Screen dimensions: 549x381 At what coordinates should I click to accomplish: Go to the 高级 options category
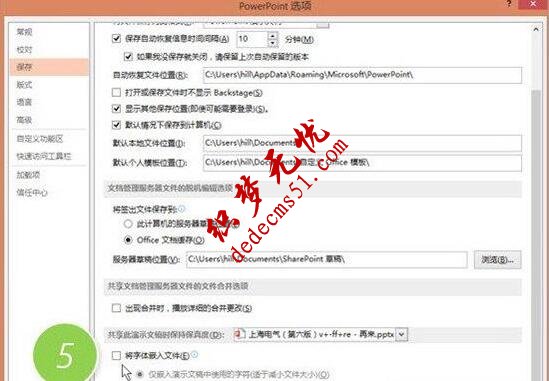(24, 120)
